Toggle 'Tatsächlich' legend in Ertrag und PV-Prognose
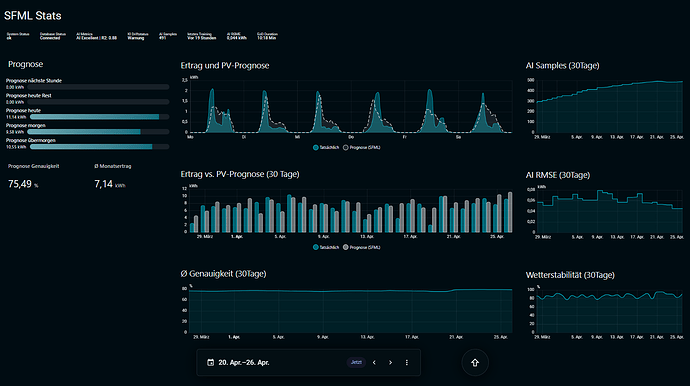Image resolution: width=690 pixels, height=386 pixels. tap(326, 147)
